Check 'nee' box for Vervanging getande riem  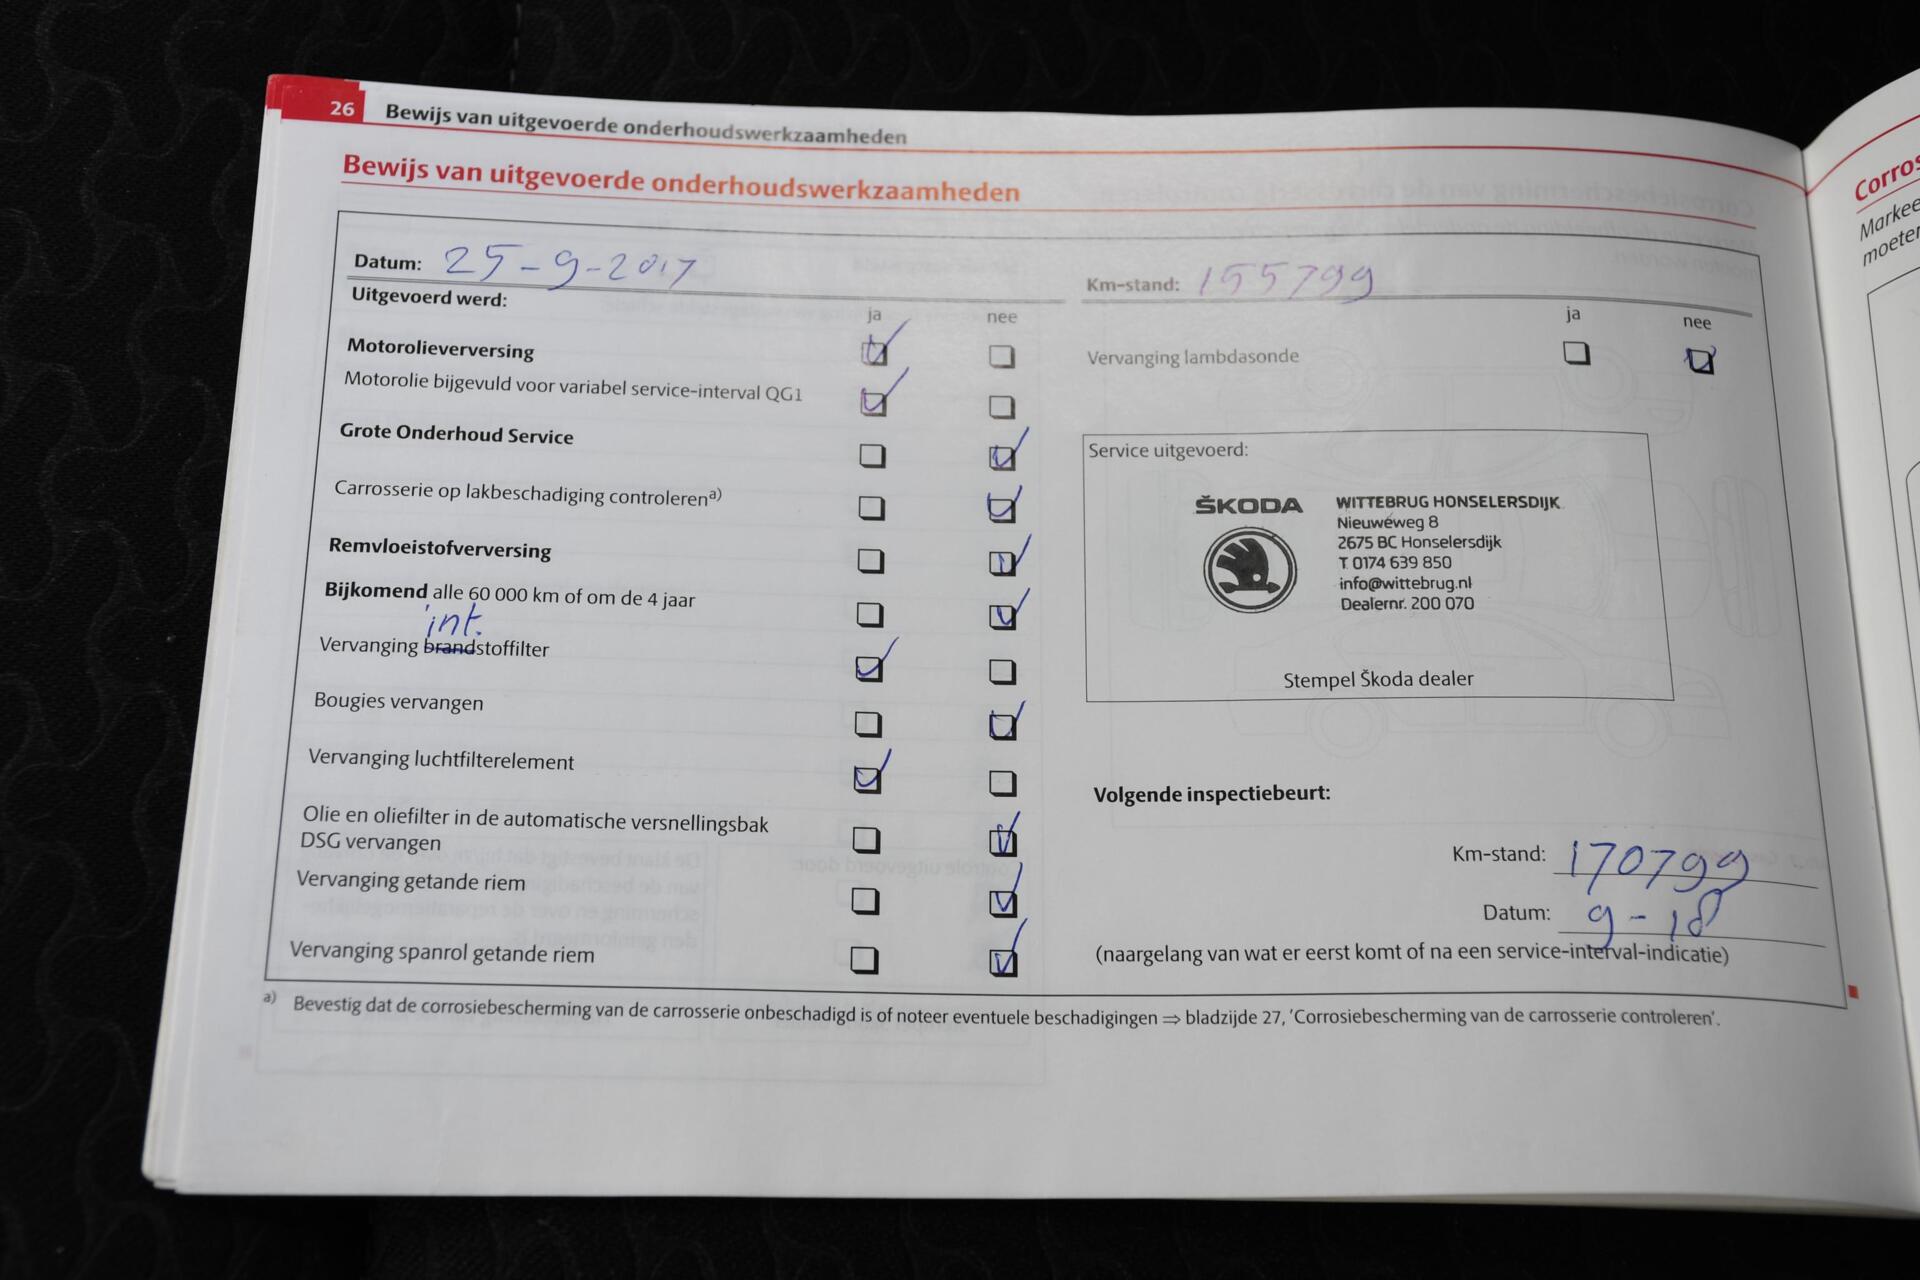[x=1003, y=903]
